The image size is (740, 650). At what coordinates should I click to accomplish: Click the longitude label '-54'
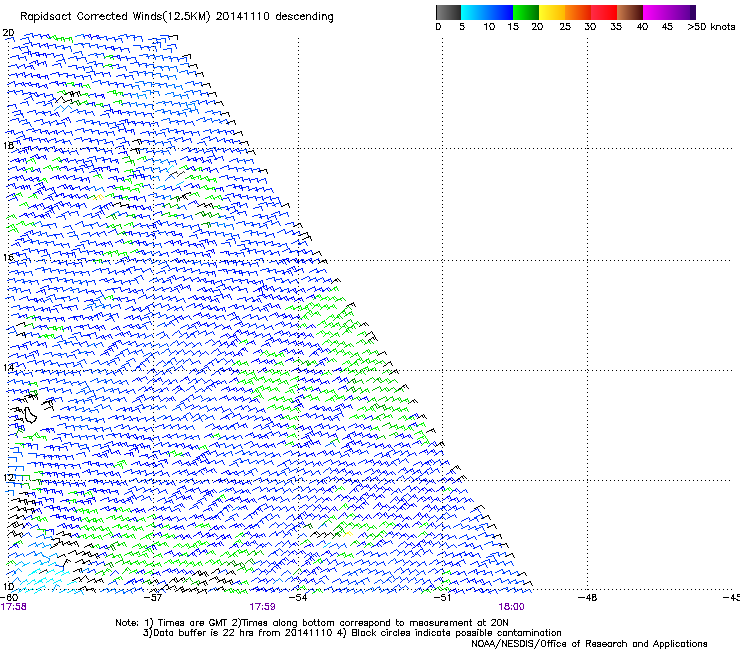pos(298,598)
